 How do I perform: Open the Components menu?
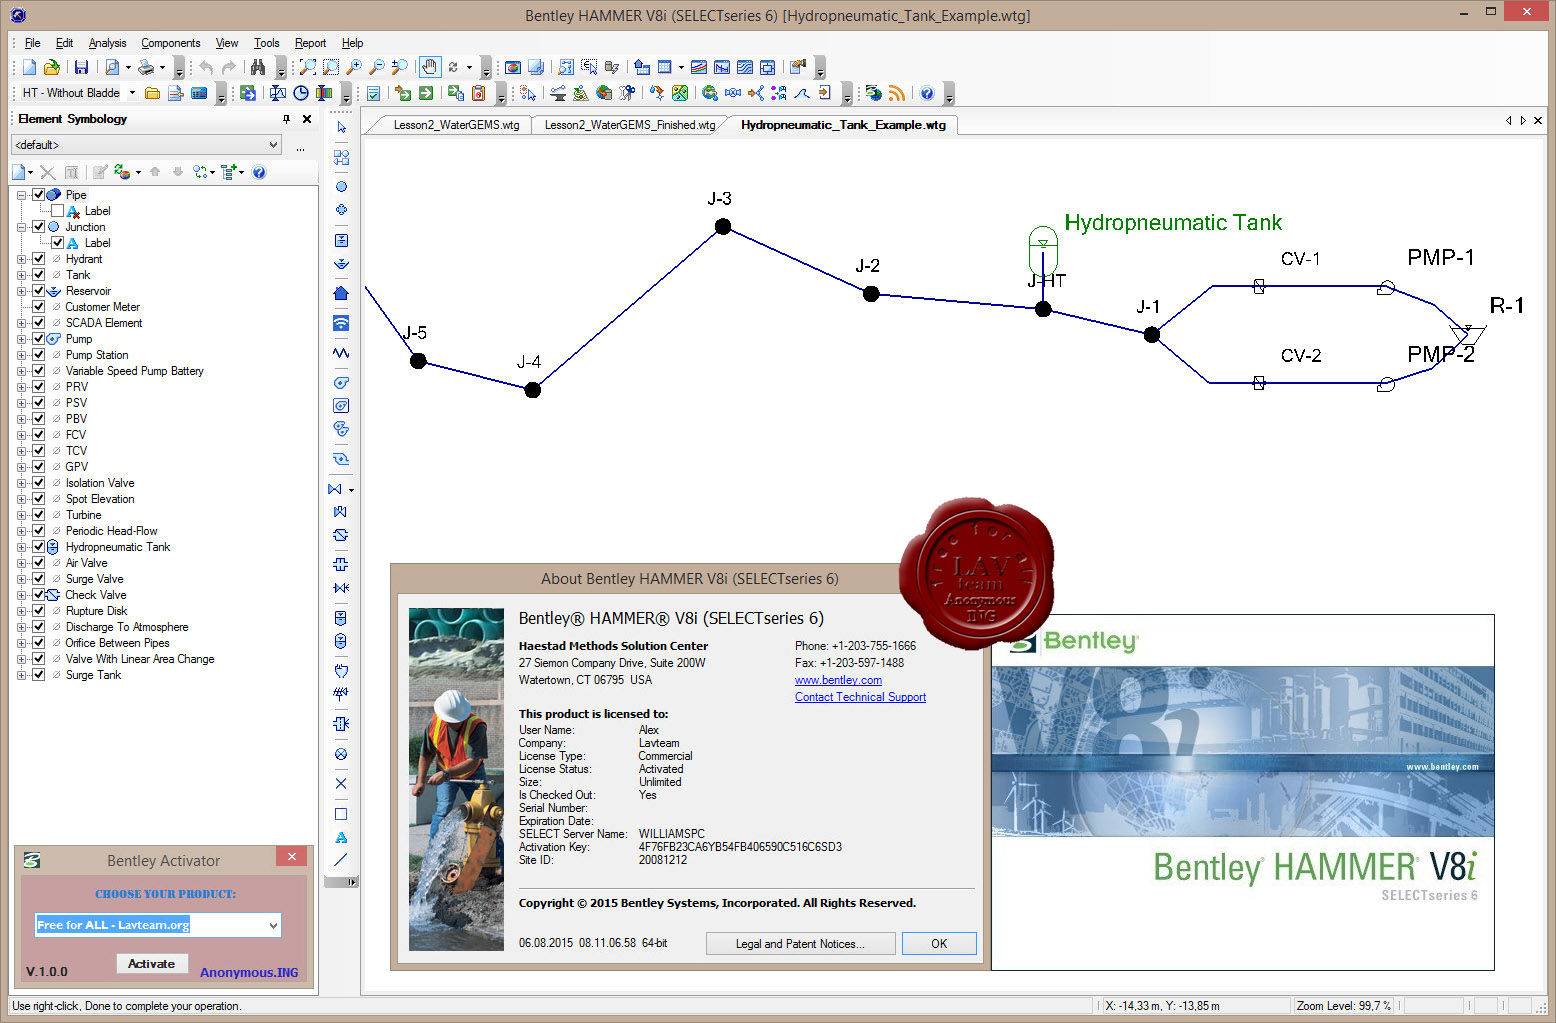[x=170, y=43]
